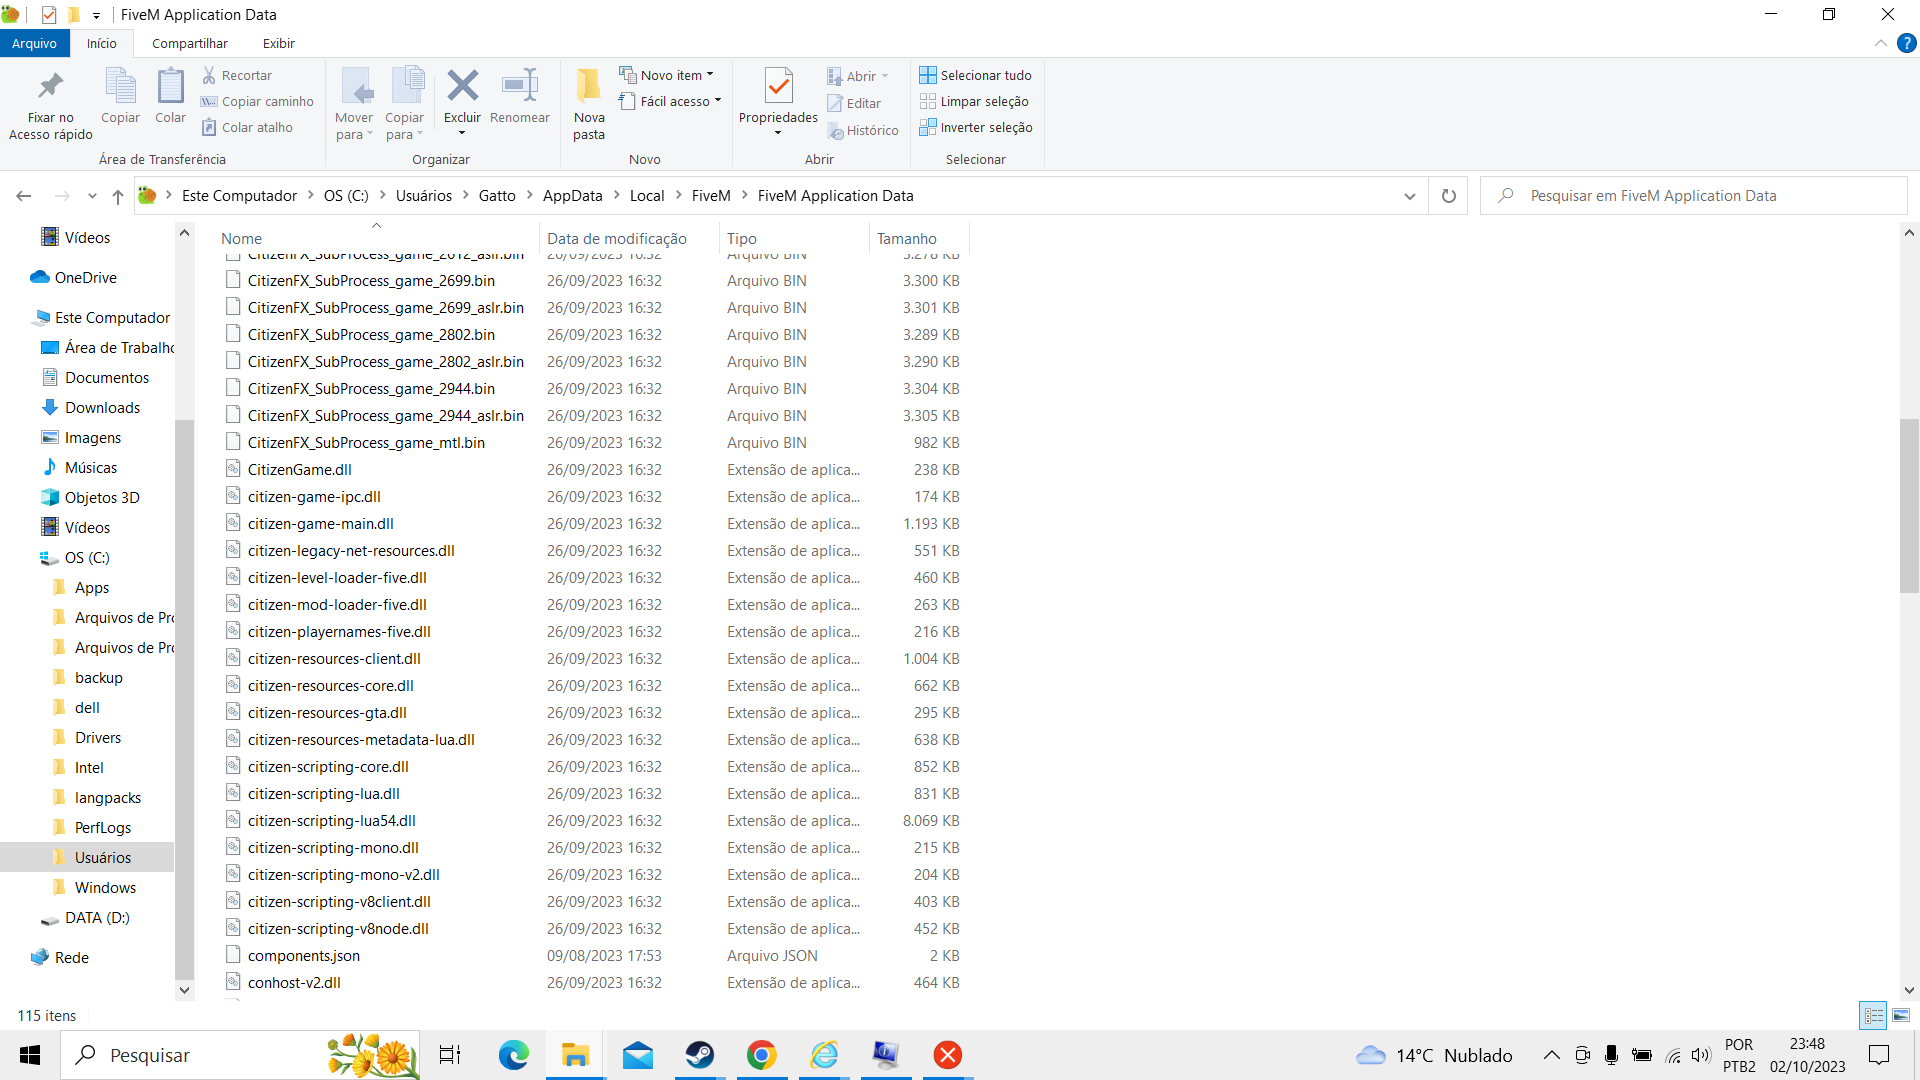
Task: Switch to the Compartilhar ribbon tab
Action: pos(190,43)
